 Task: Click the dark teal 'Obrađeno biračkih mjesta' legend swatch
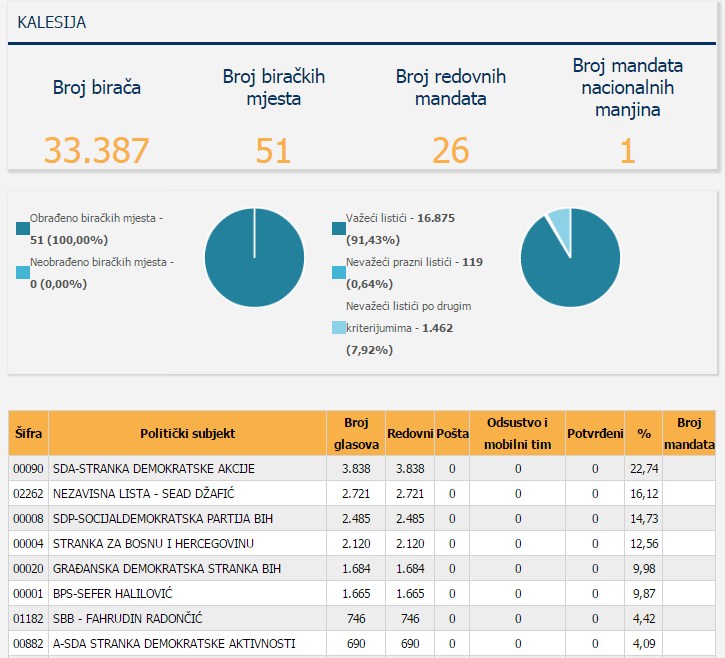click(23, 229)
